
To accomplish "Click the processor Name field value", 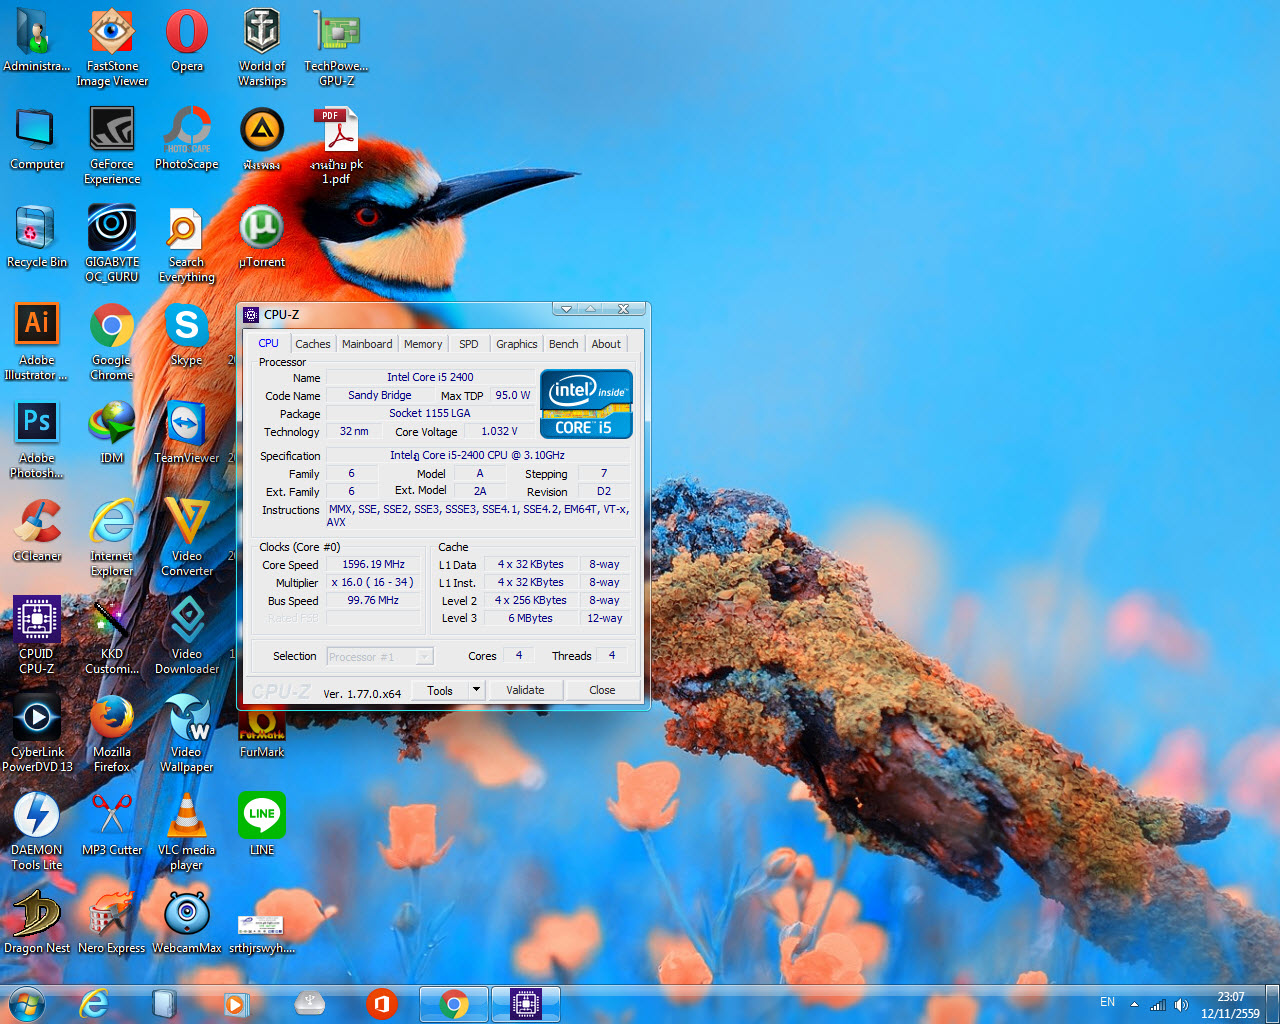I will point(430,377).
